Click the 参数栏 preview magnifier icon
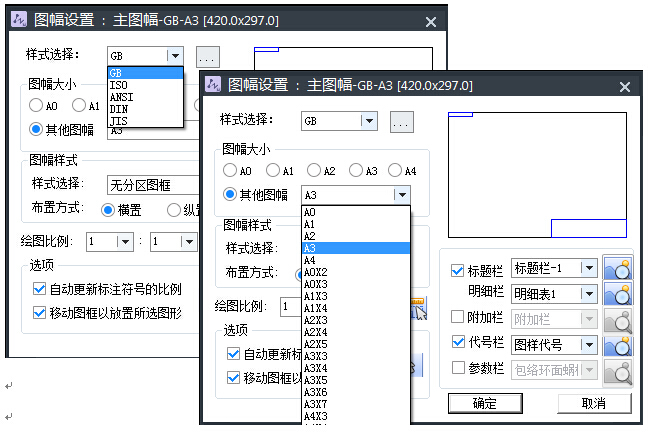 coord(618,372)
